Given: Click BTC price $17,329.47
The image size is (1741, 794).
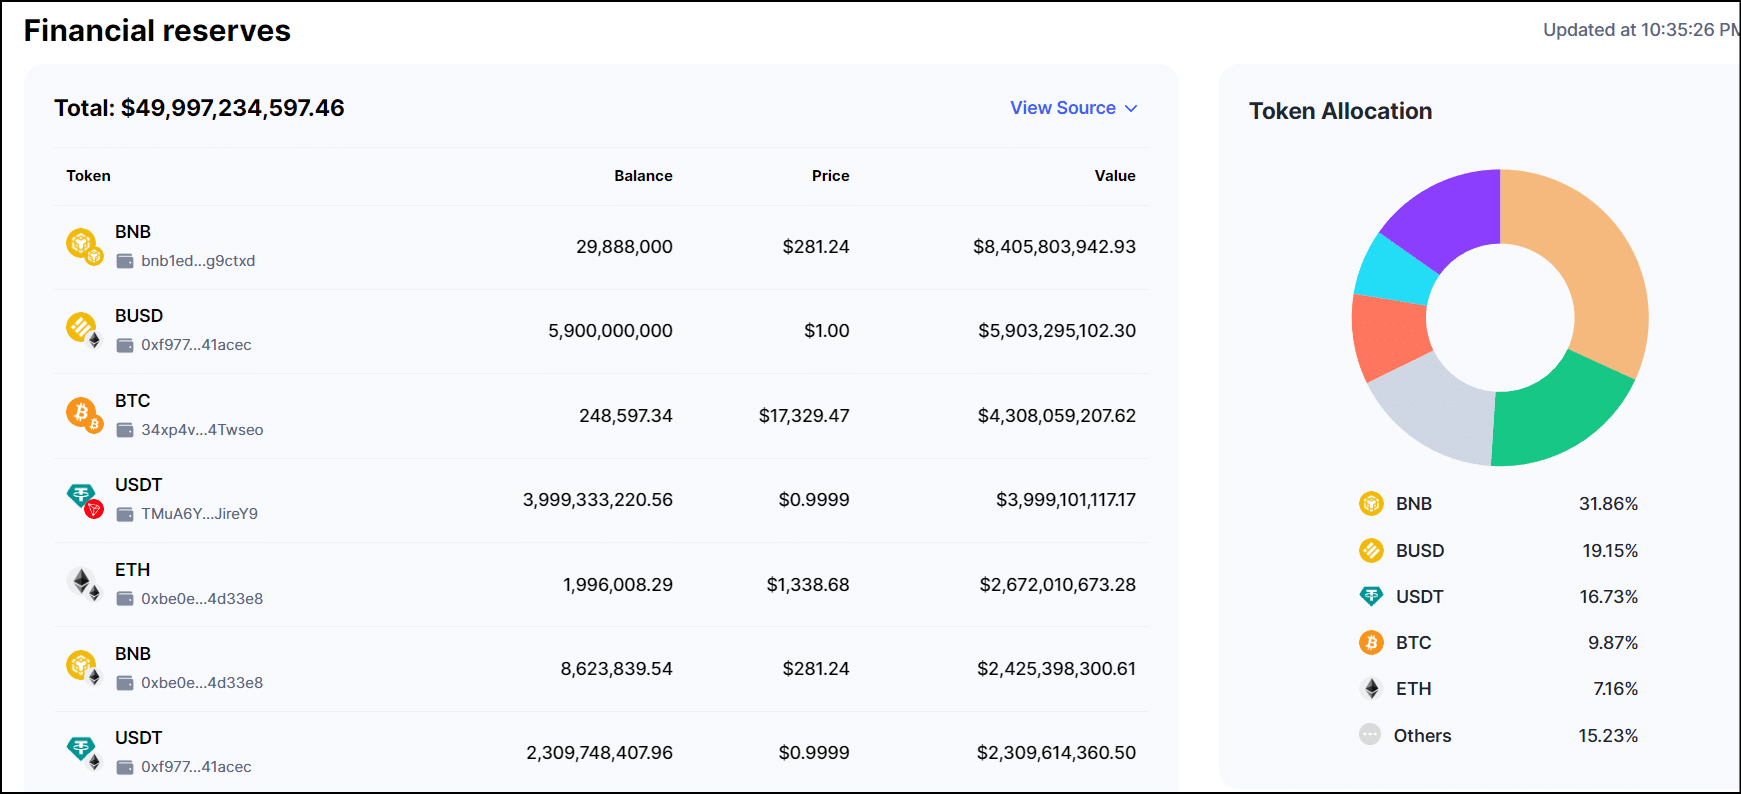Looking at the screenshot, I should [x=804, y=415].
